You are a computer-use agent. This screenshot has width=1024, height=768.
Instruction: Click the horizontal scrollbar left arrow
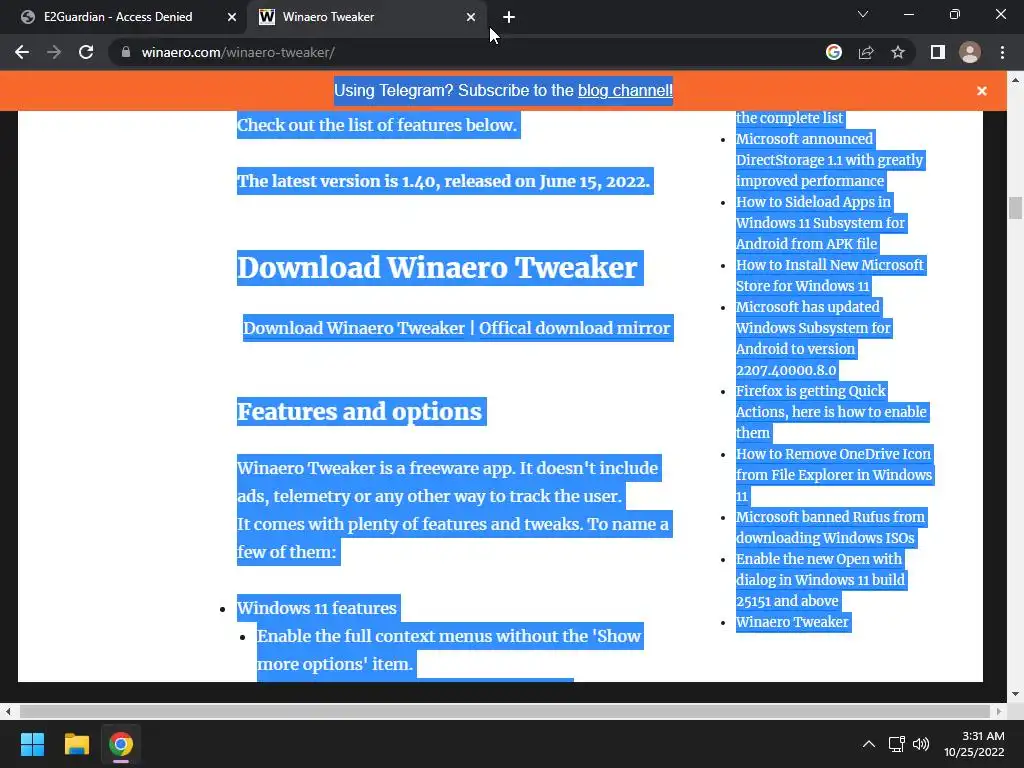(8, 711)
